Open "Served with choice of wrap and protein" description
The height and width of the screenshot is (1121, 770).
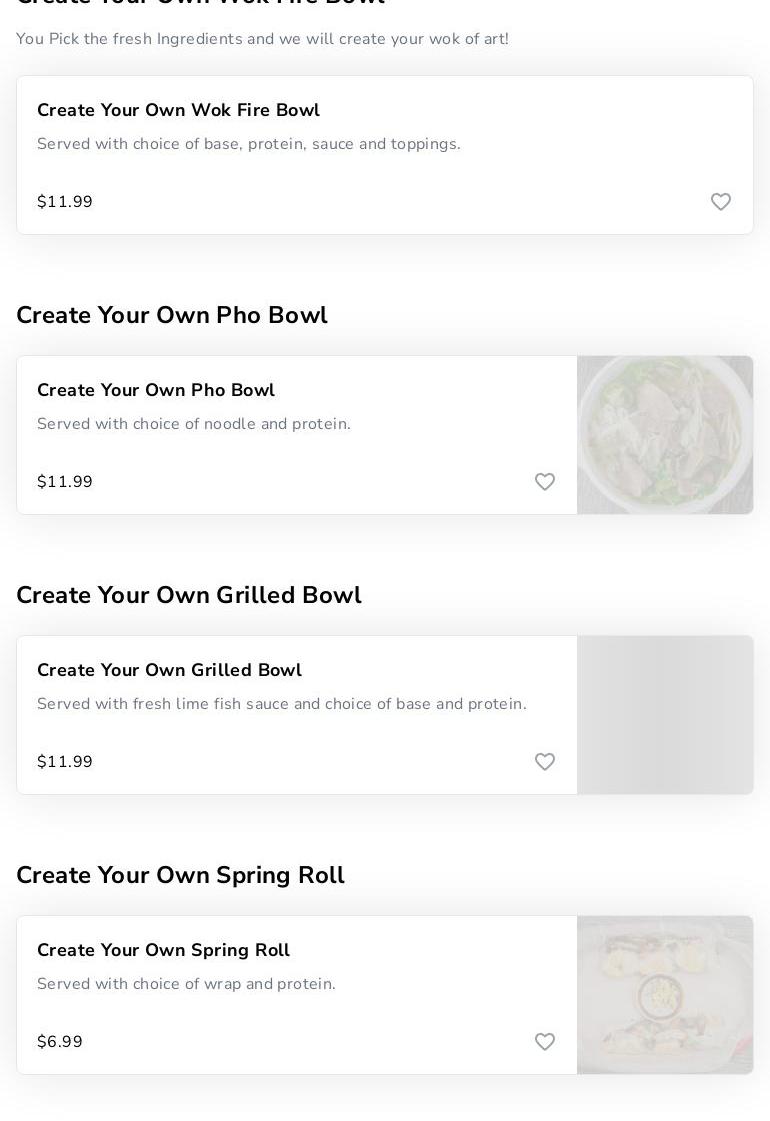(x=186, y=984)
